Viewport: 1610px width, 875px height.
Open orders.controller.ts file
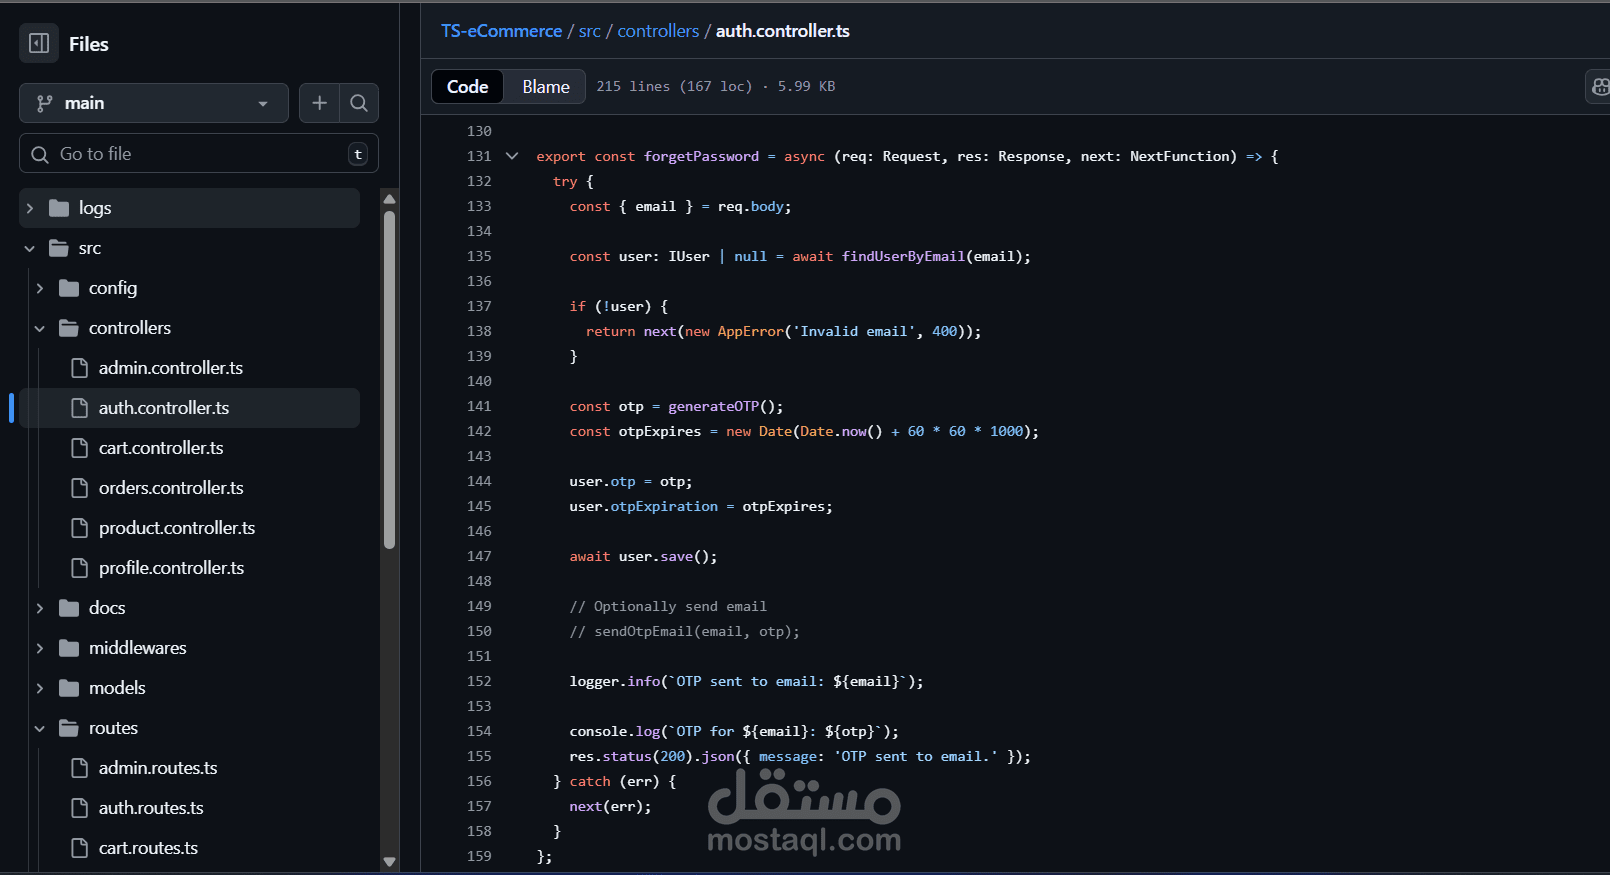[x=171, y=488]
